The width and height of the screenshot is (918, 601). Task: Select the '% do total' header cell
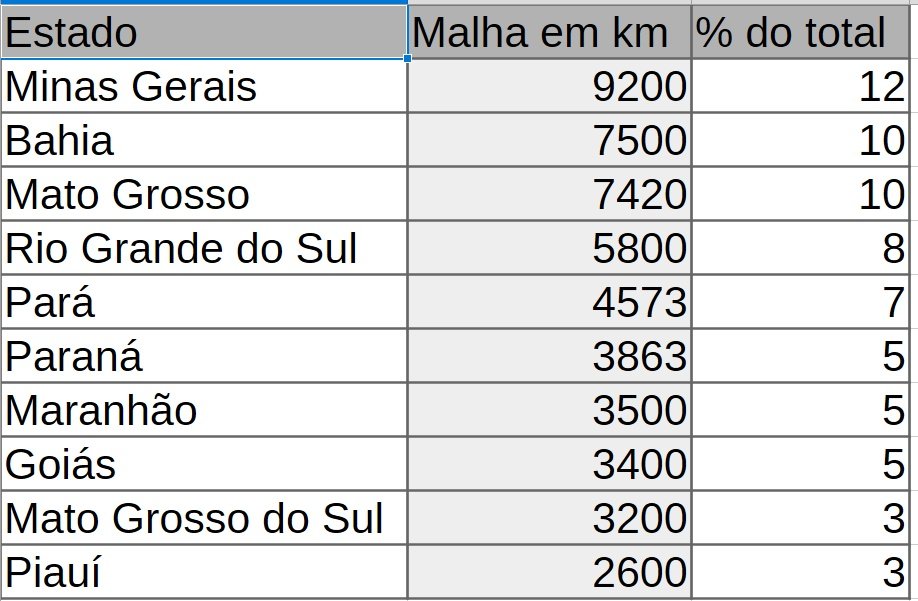point(799,32)
